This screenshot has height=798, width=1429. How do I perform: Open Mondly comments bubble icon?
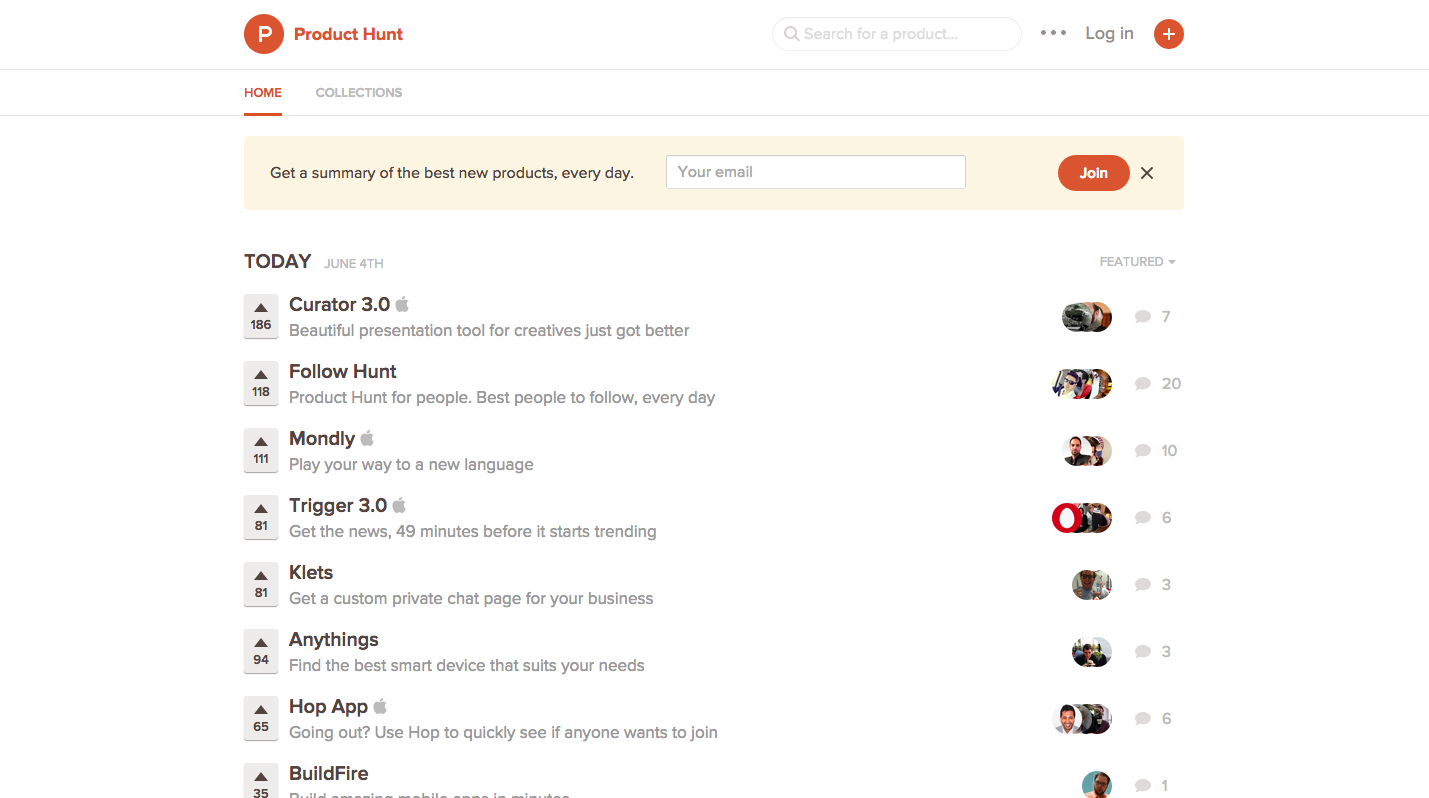pyautogui.click(x=1143, y=451)
